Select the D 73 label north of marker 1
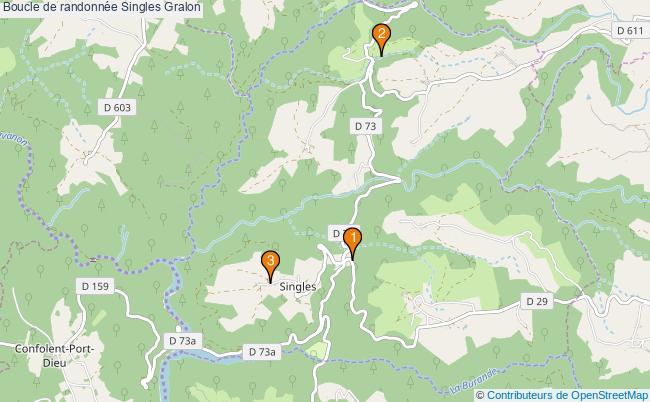The height and width of the screenshot is (402, 650). pyautogui.click(x=365, y=126)
